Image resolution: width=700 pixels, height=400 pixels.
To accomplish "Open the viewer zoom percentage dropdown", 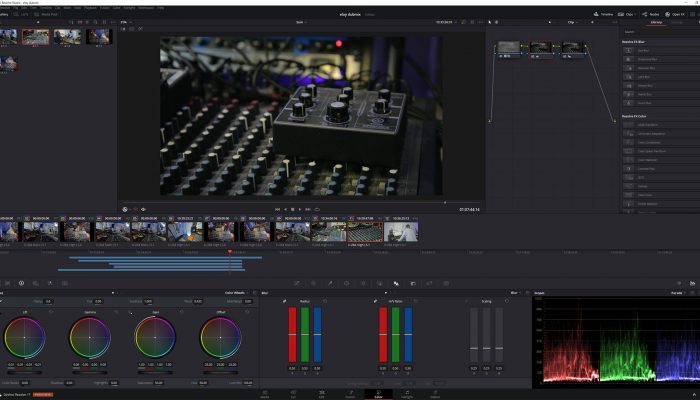I will 124,22.
